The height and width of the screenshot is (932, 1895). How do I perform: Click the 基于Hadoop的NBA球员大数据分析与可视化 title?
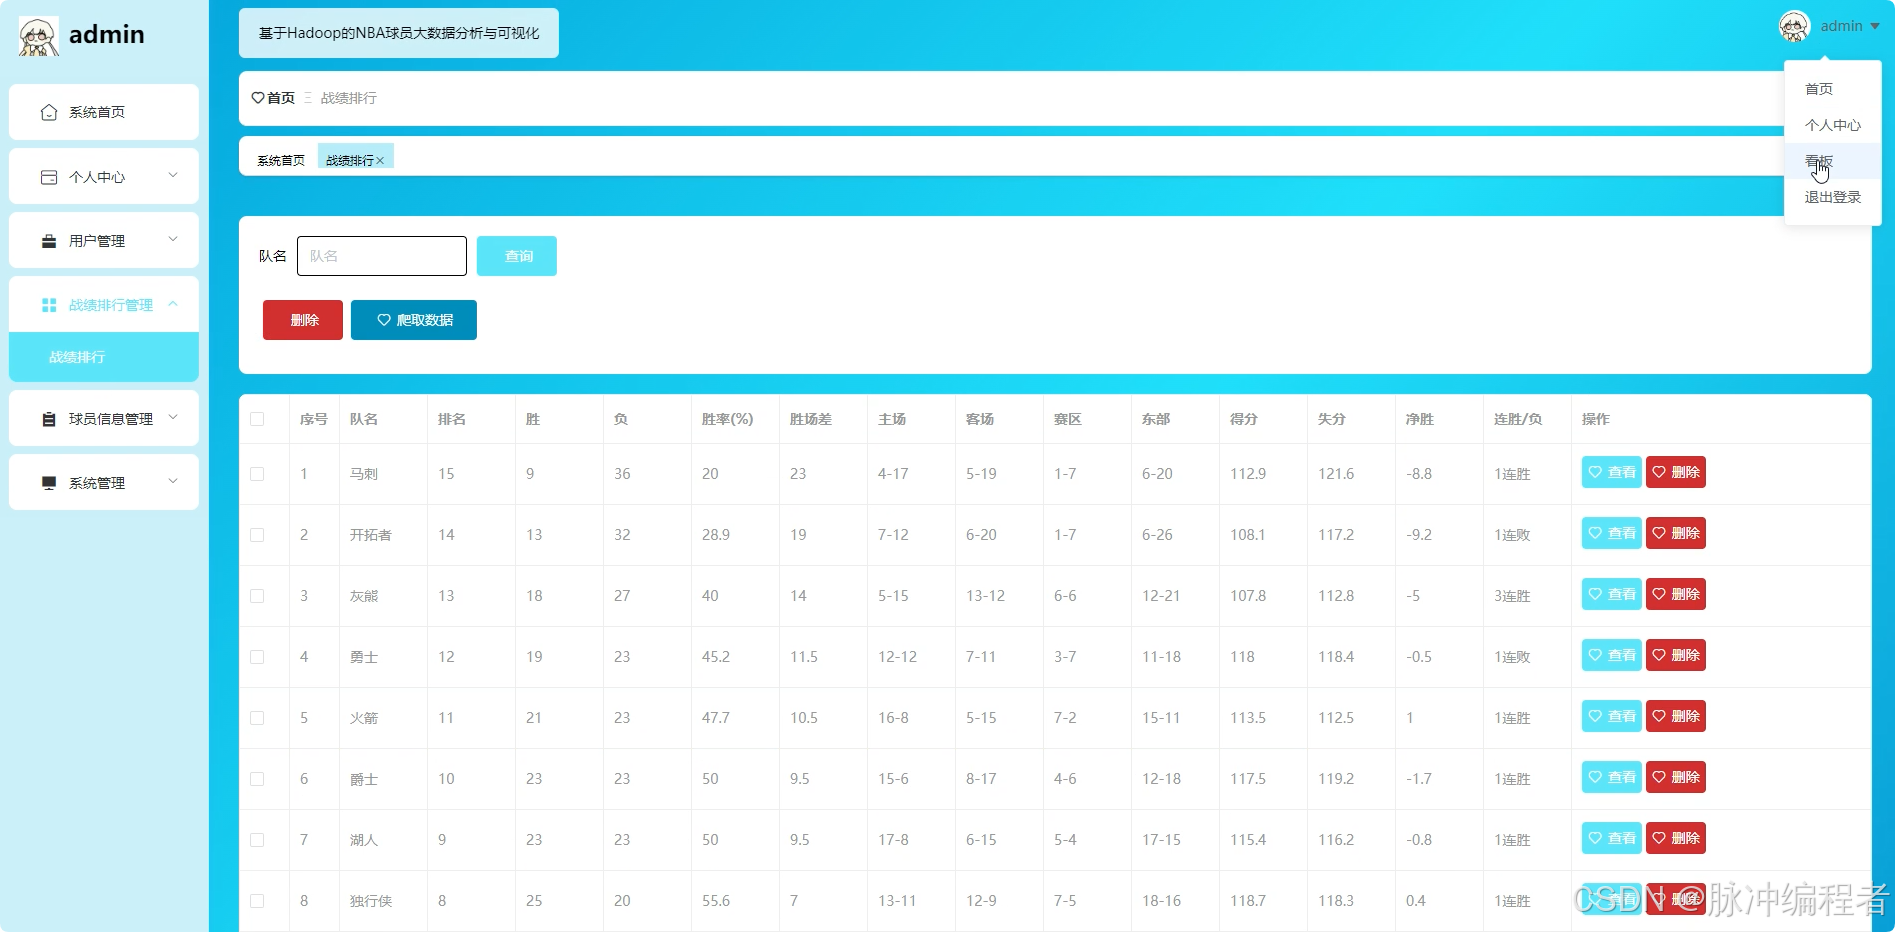point(399,33)
